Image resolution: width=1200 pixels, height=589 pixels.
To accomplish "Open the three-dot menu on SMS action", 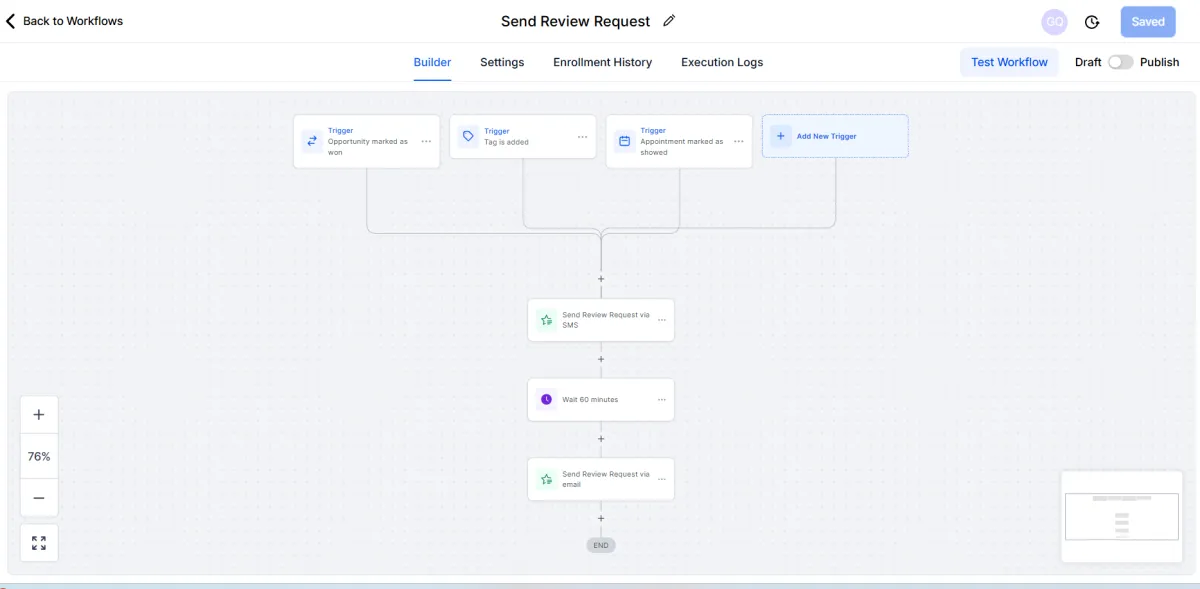I will [661, 319].
